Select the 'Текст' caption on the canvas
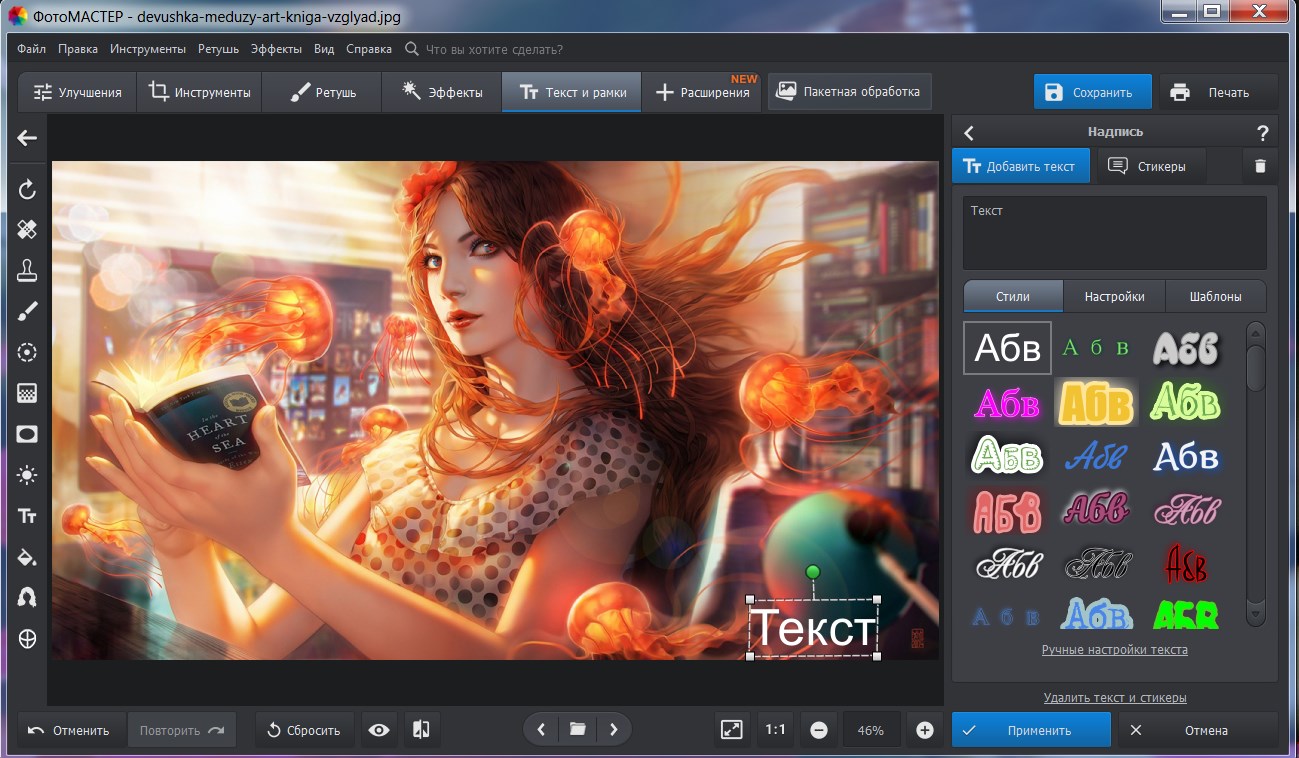 (813, 629)
